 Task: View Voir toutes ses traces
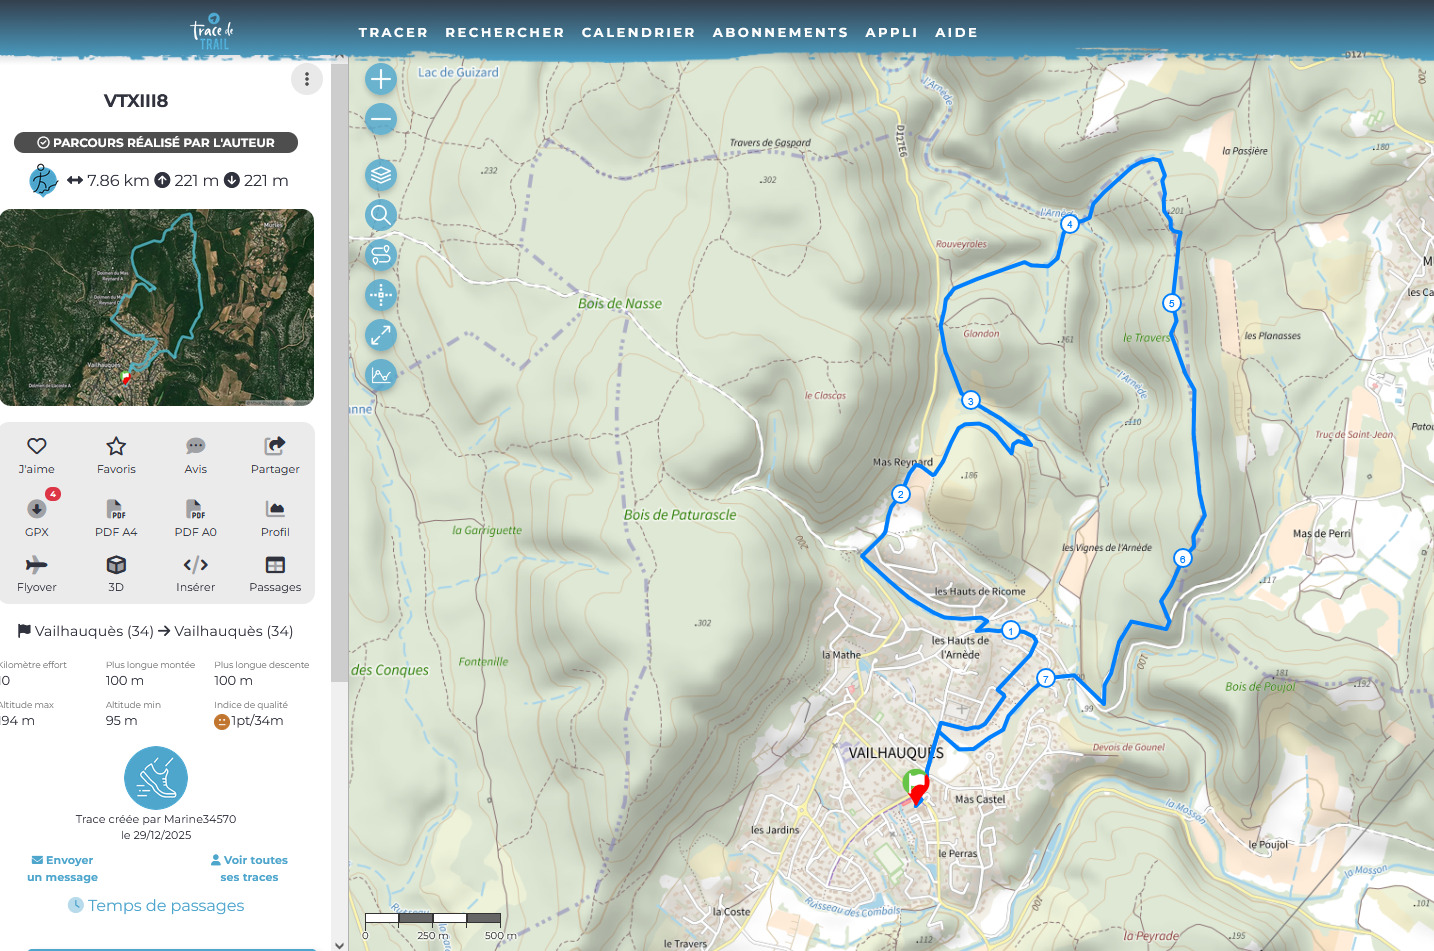click(249, 868)
